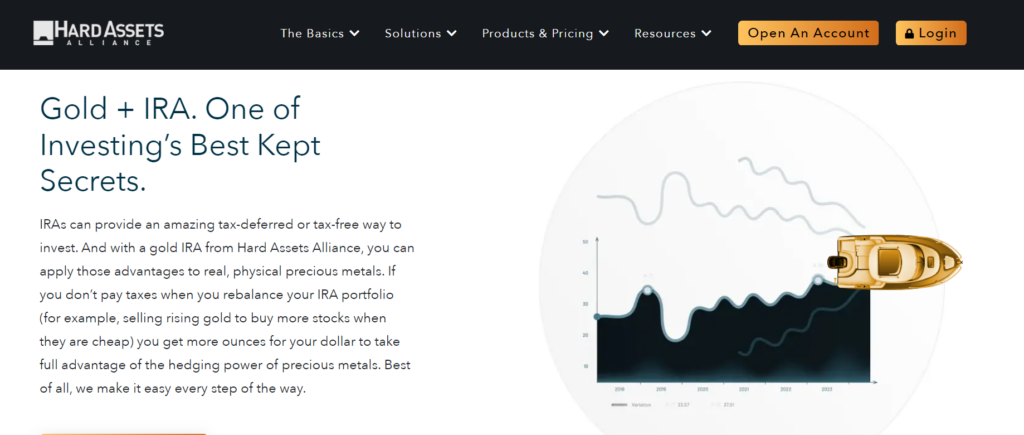Expand The Basics chevron arrow
Screen dimensions: 1024x435
[355, 33]
